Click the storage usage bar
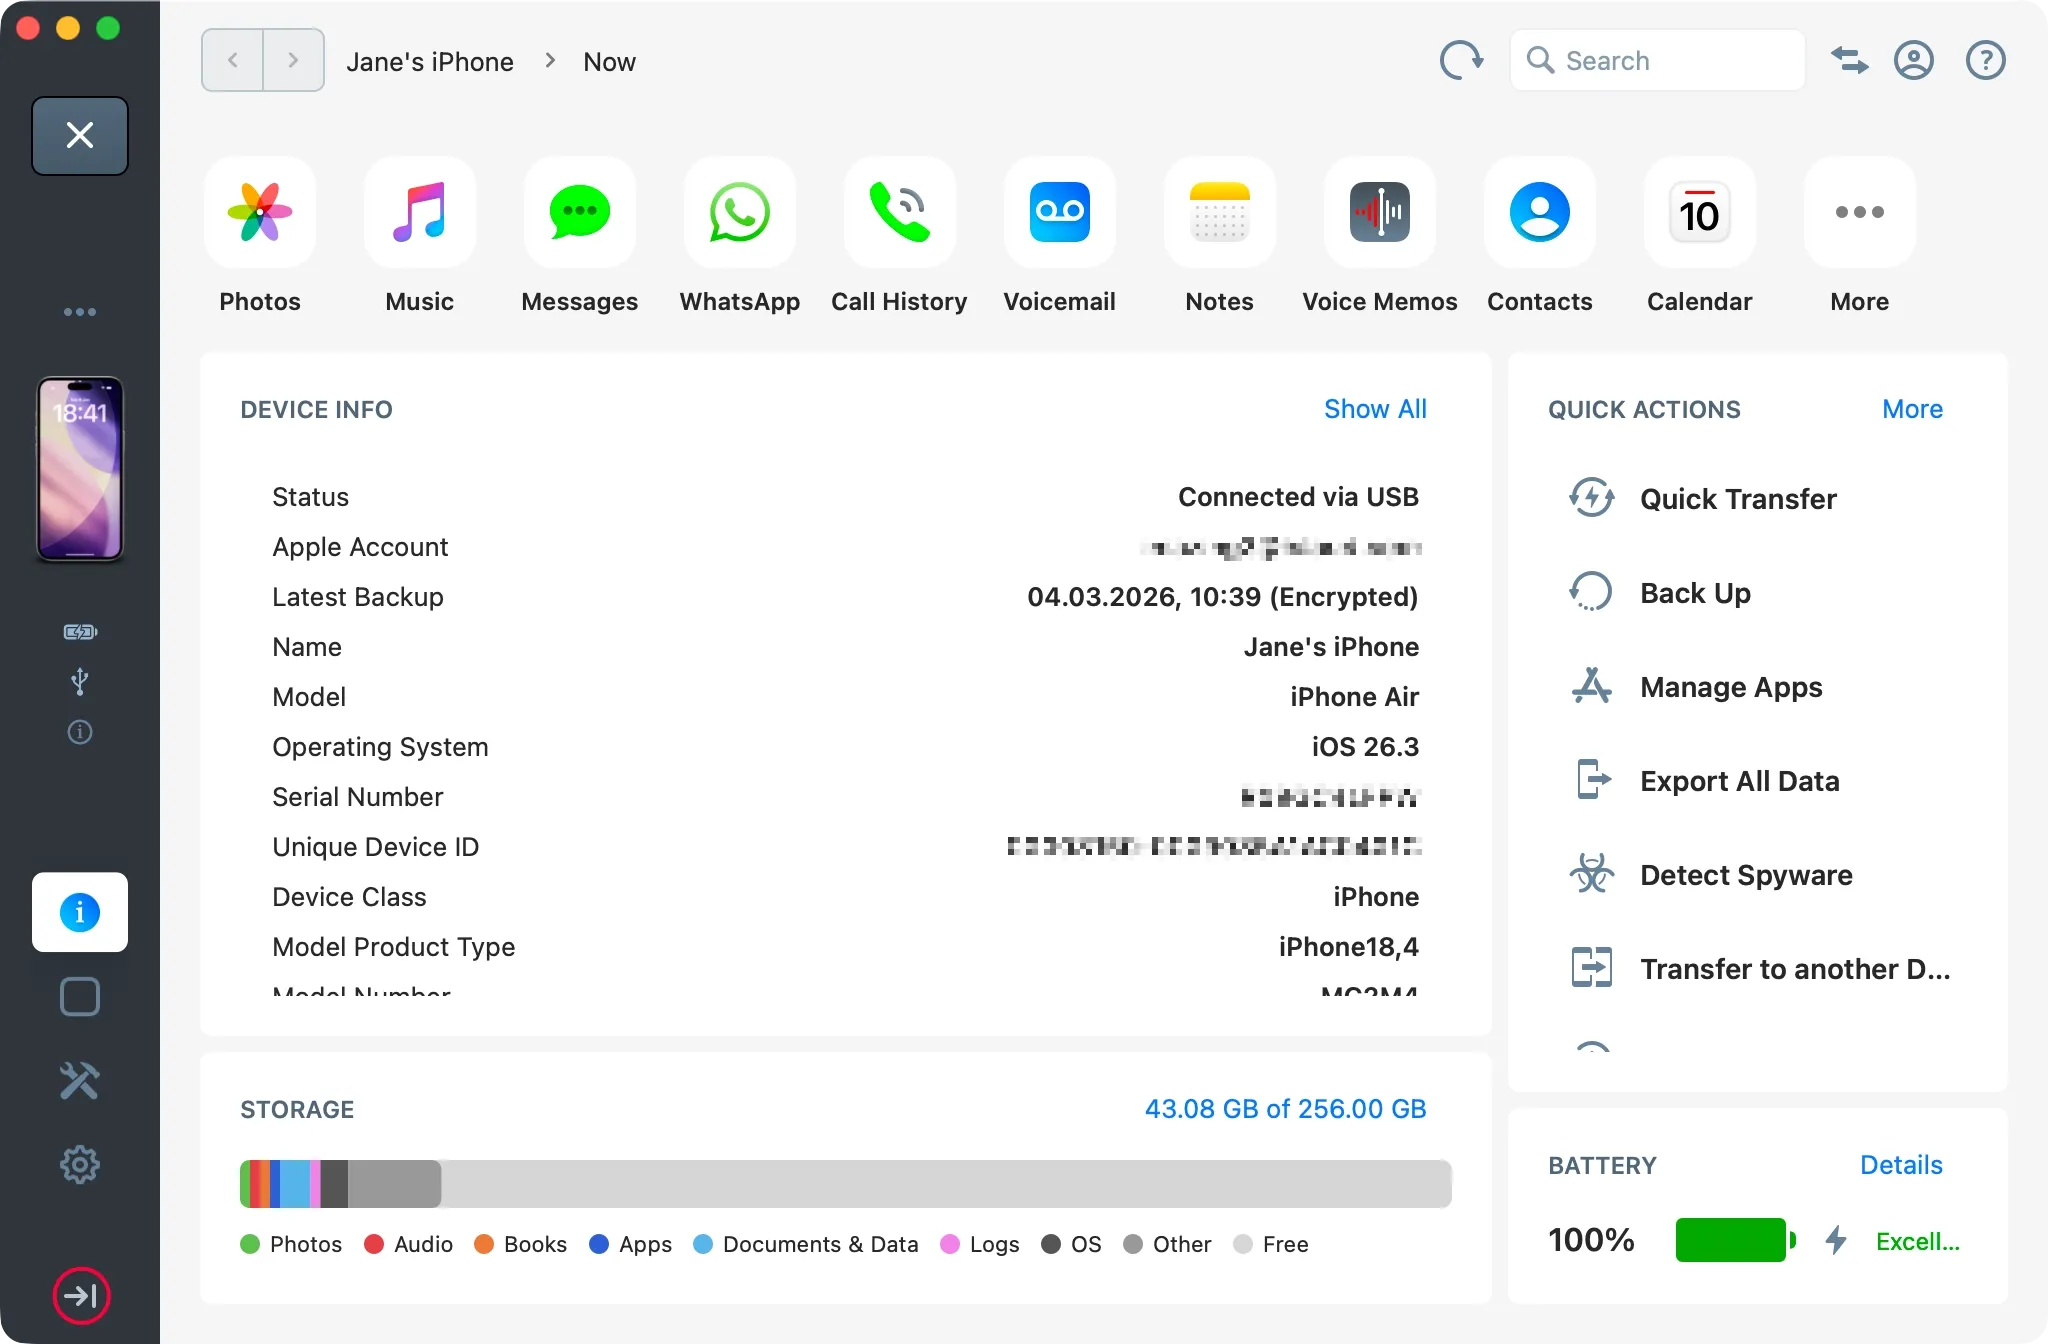 [845, 1183]
